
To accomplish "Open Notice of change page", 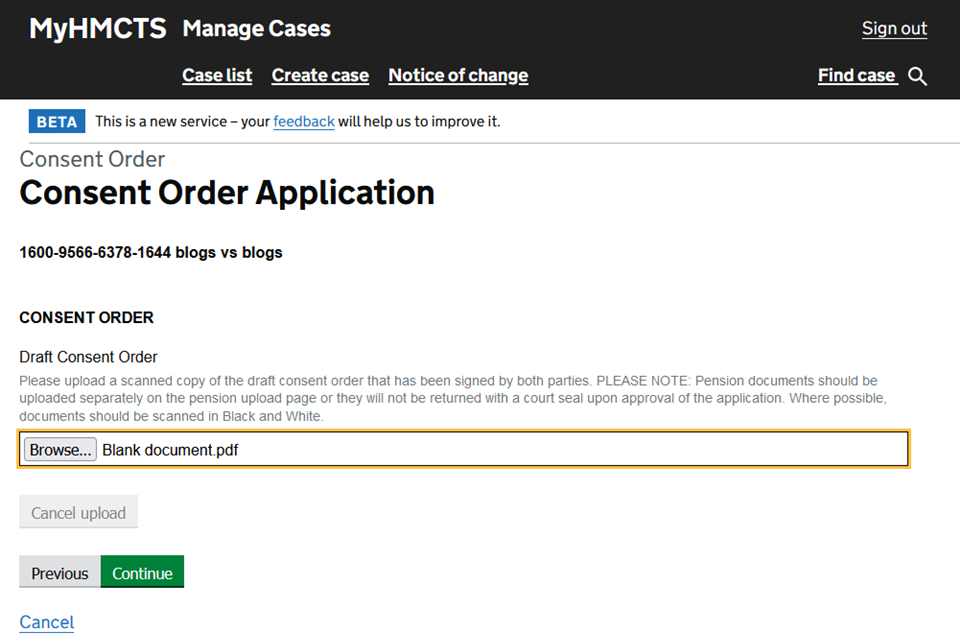I will (458, 76).
